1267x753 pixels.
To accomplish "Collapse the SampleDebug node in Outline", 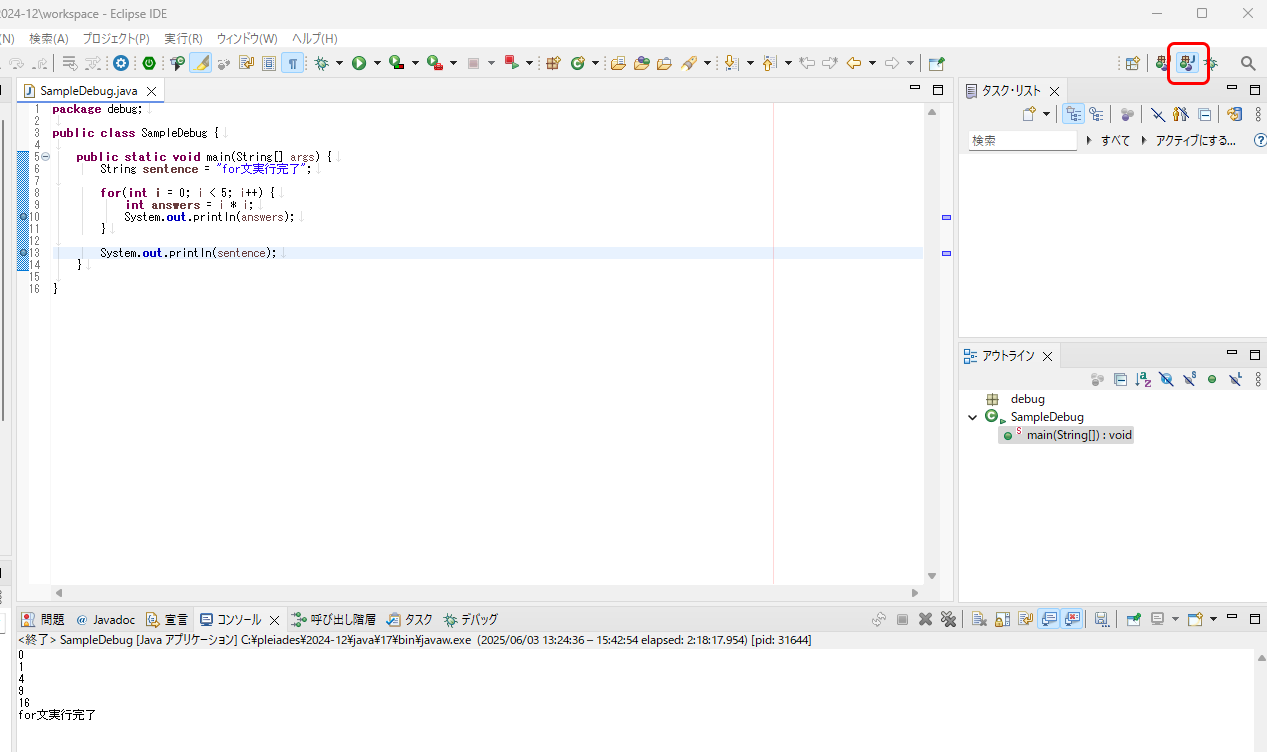I will 972,417.
